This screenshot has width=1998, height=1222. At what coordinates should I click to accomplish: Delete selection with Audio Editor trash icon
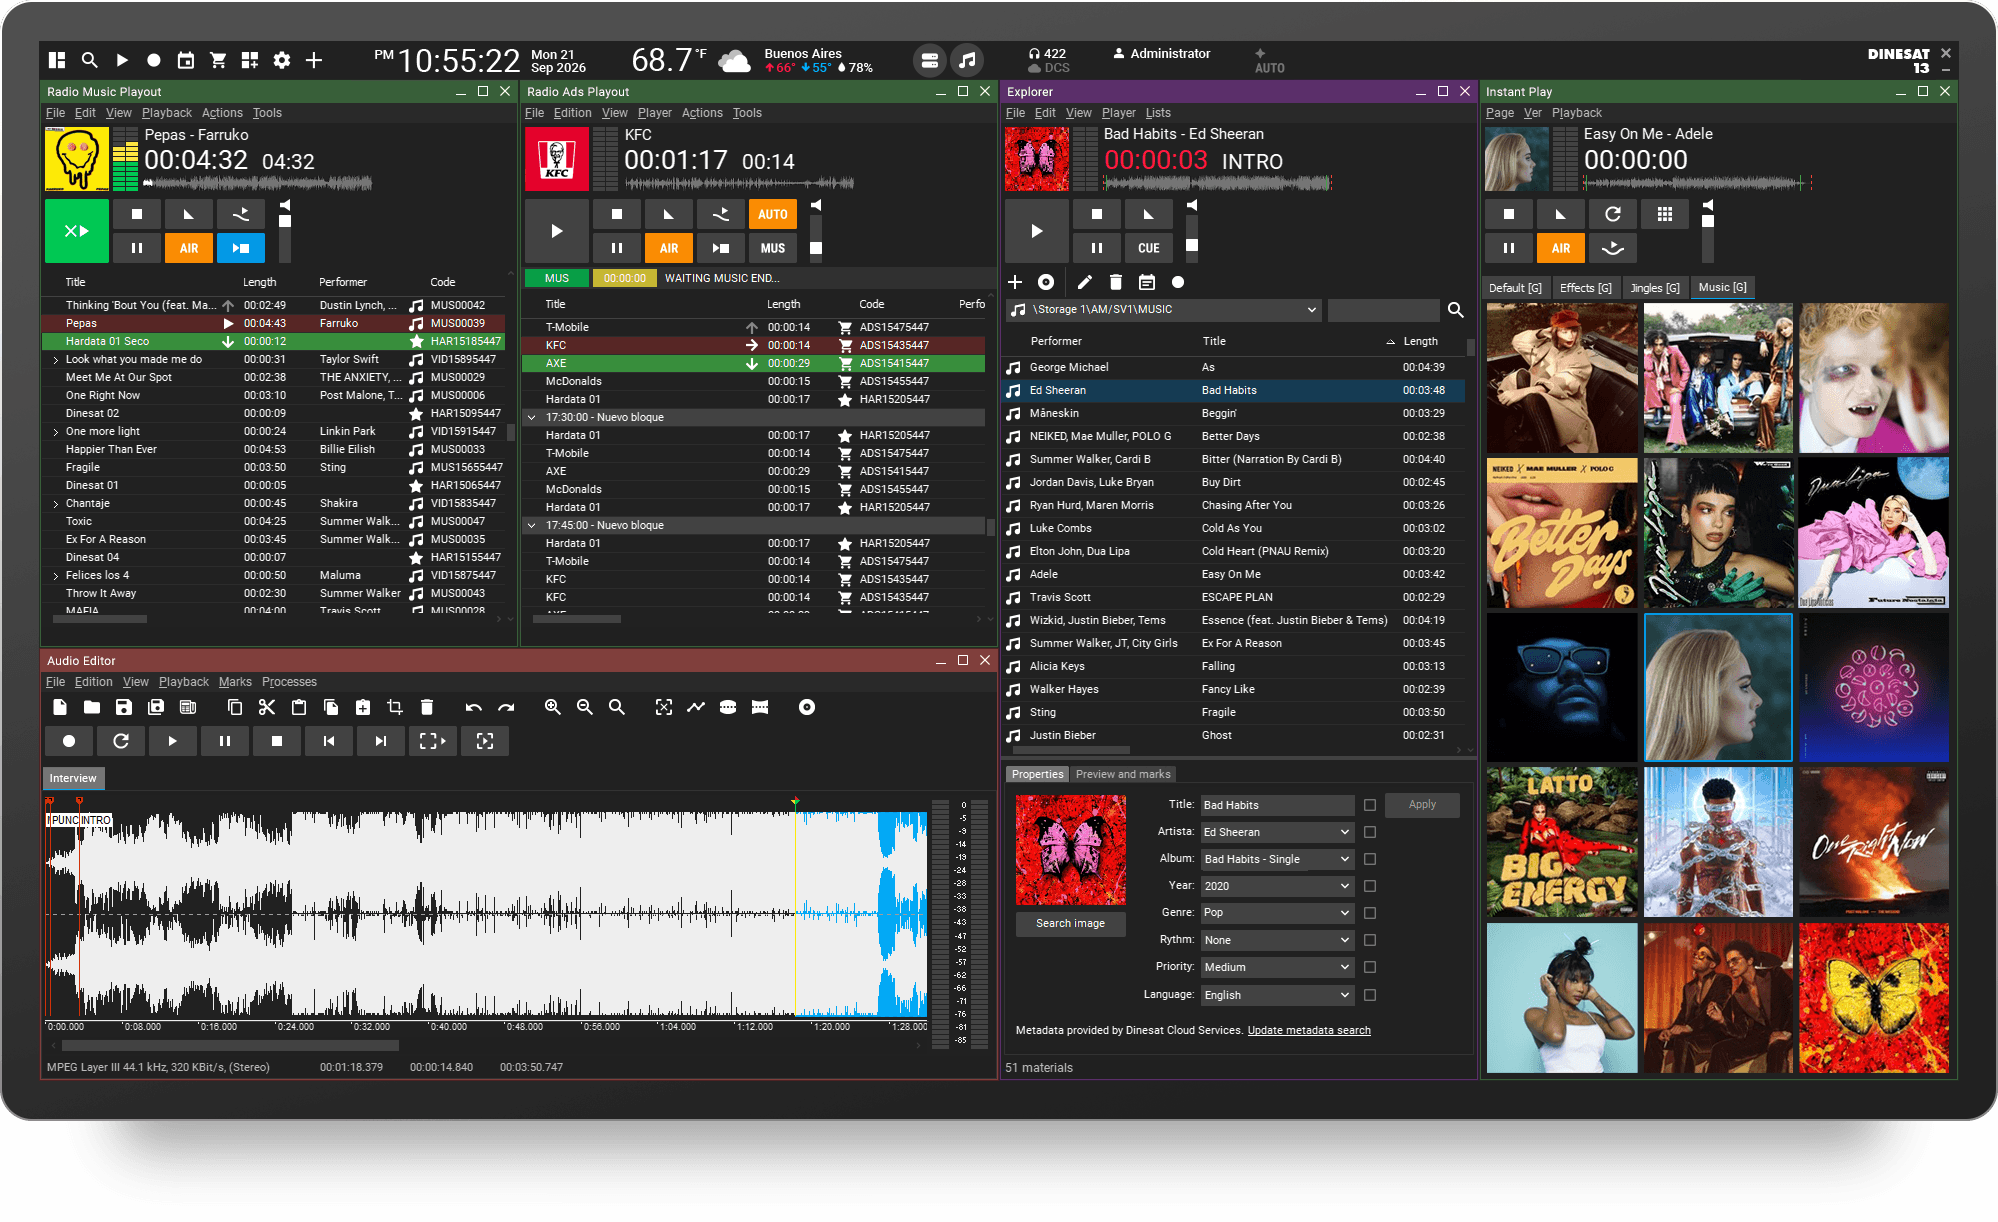(427, 707)
